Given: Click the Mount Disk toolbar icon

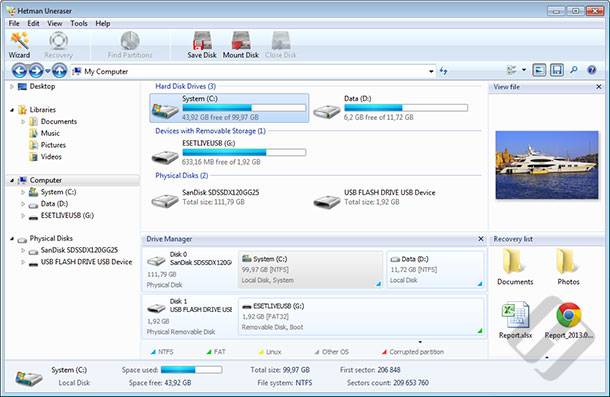Looking at the screenshot, I should (240, 45).
